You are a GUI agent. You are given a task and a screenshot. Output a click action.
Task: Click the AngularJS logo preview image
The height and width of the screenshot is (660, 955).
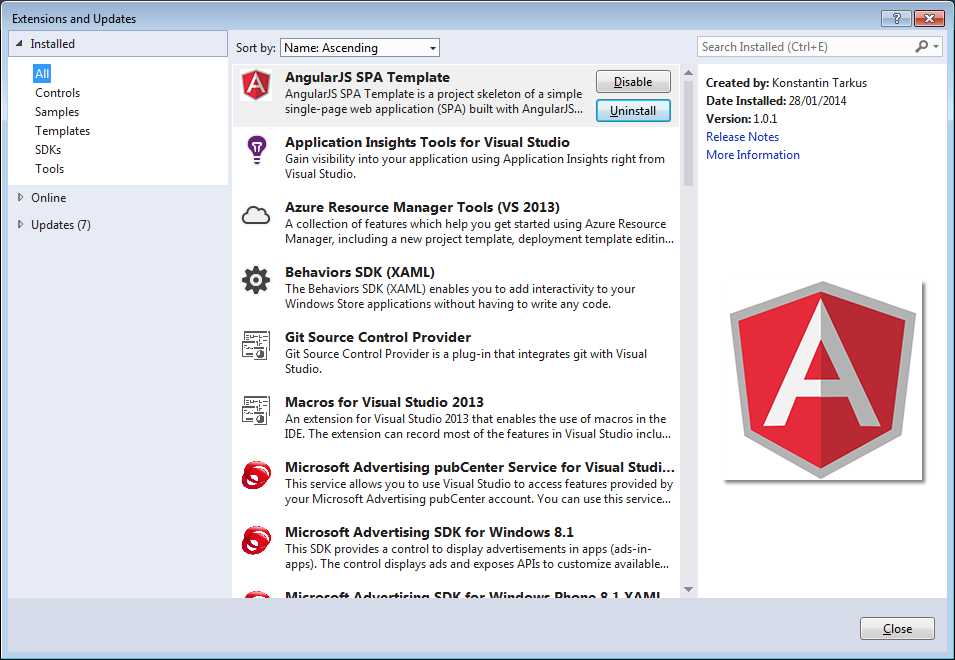(822, 381)
